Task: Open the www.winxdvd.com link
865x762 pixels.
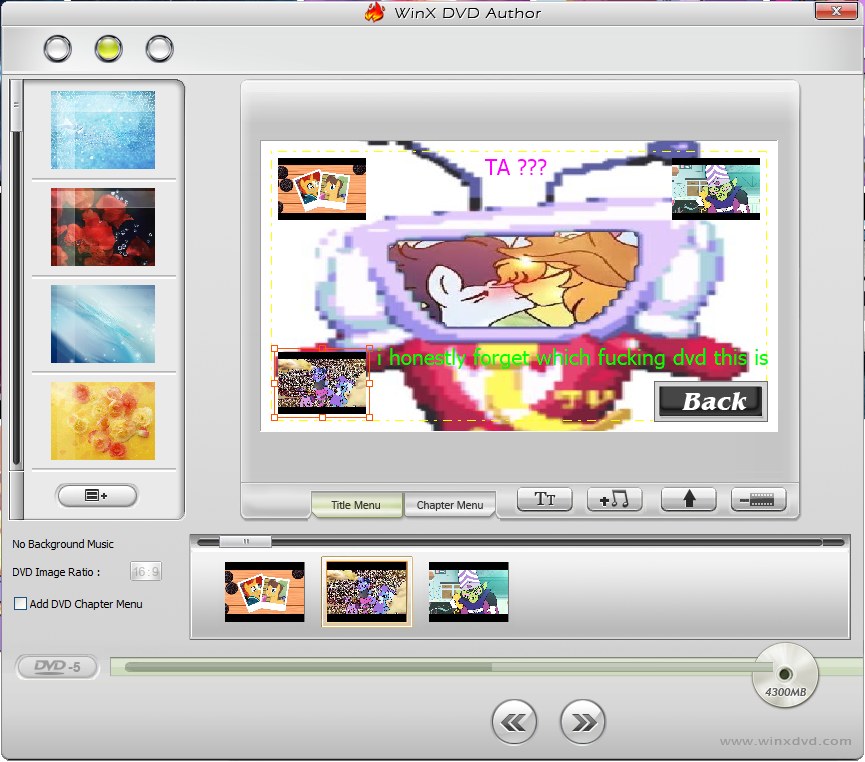Action: (x=786, y=741)
